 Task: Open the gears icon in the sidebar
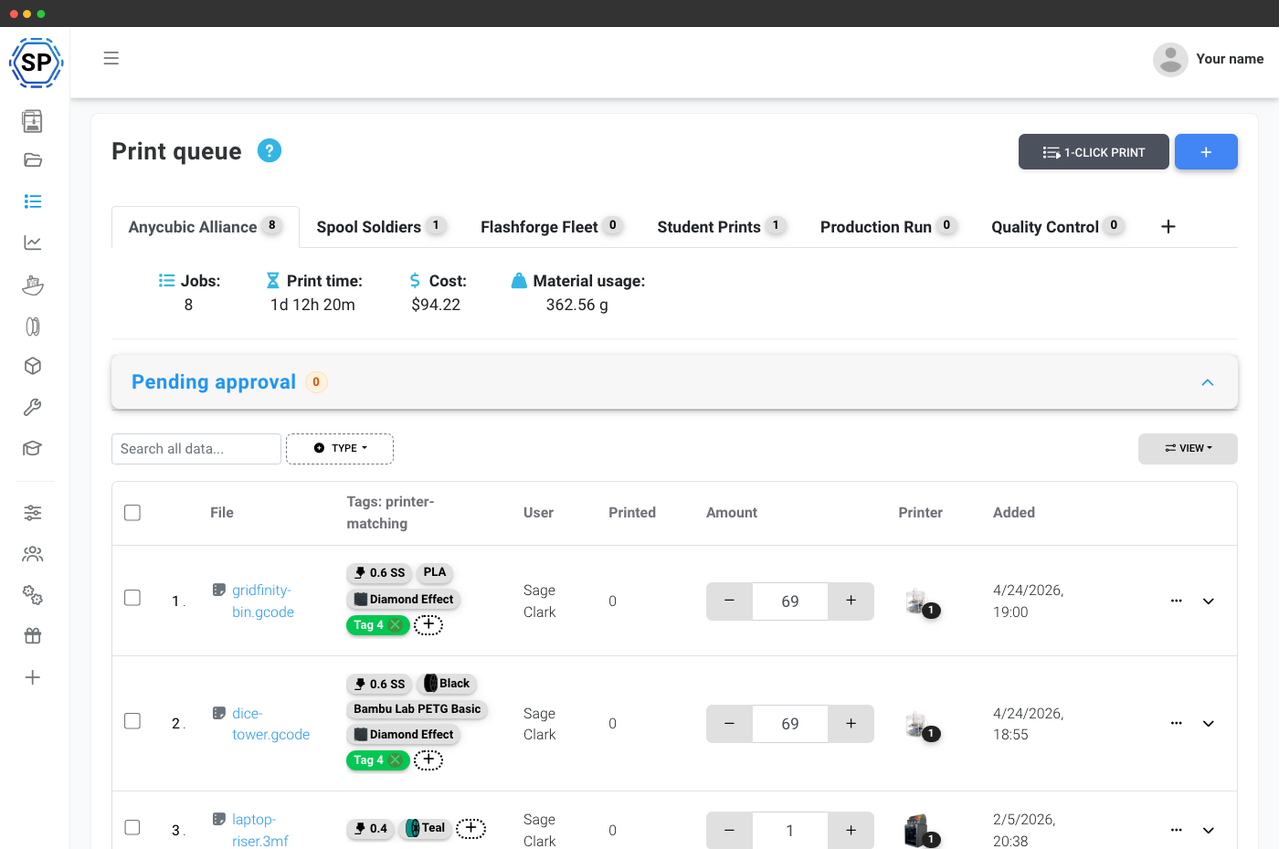[x=33, y=595]
